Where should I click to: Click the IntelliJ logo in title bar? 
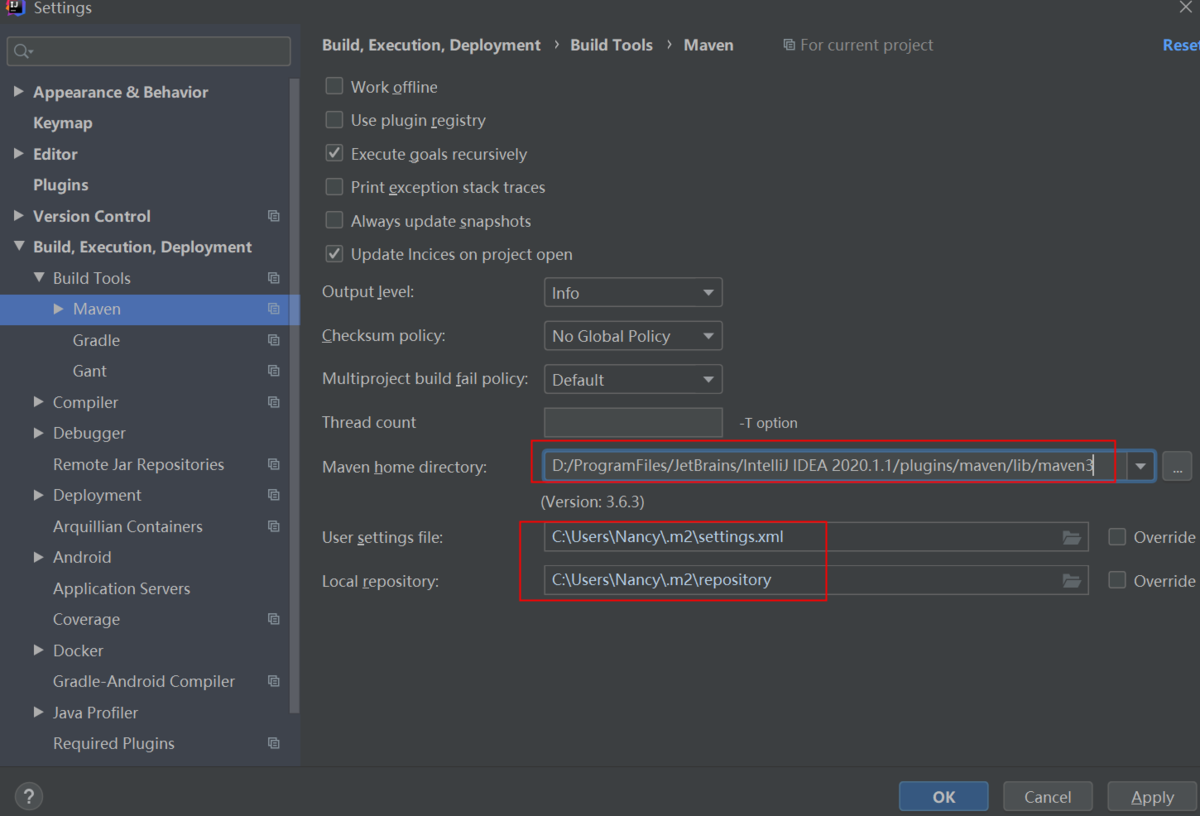click(x=15, y=8)
